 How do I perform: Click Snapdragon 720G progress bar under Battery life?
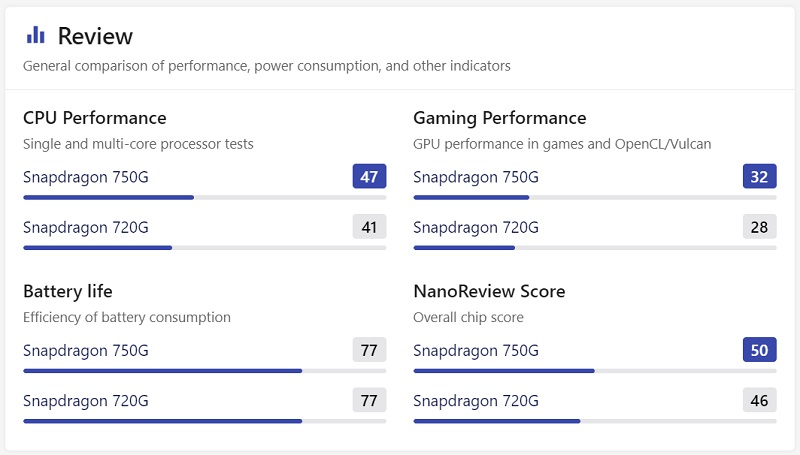pos(204,421)
